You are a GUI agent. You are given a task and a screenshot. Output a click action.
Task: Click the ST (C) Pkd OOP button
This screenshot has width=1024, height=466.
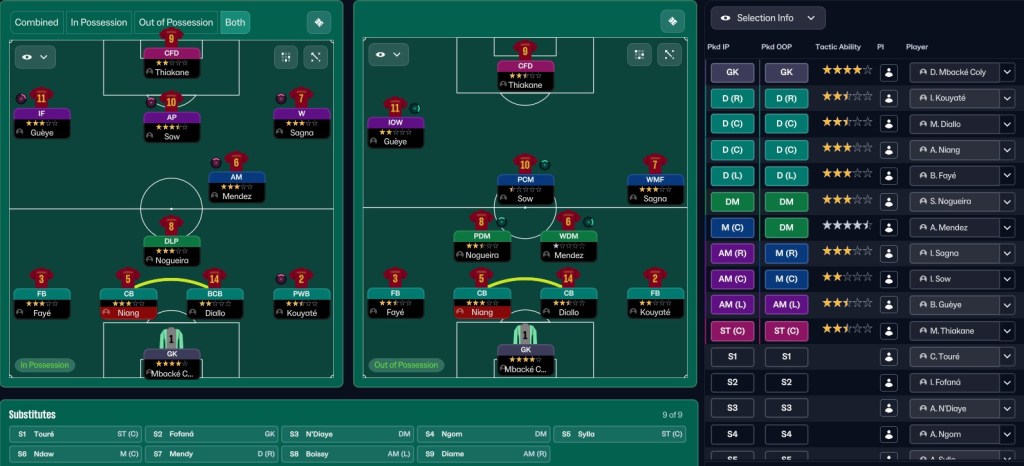pos(786,331)
